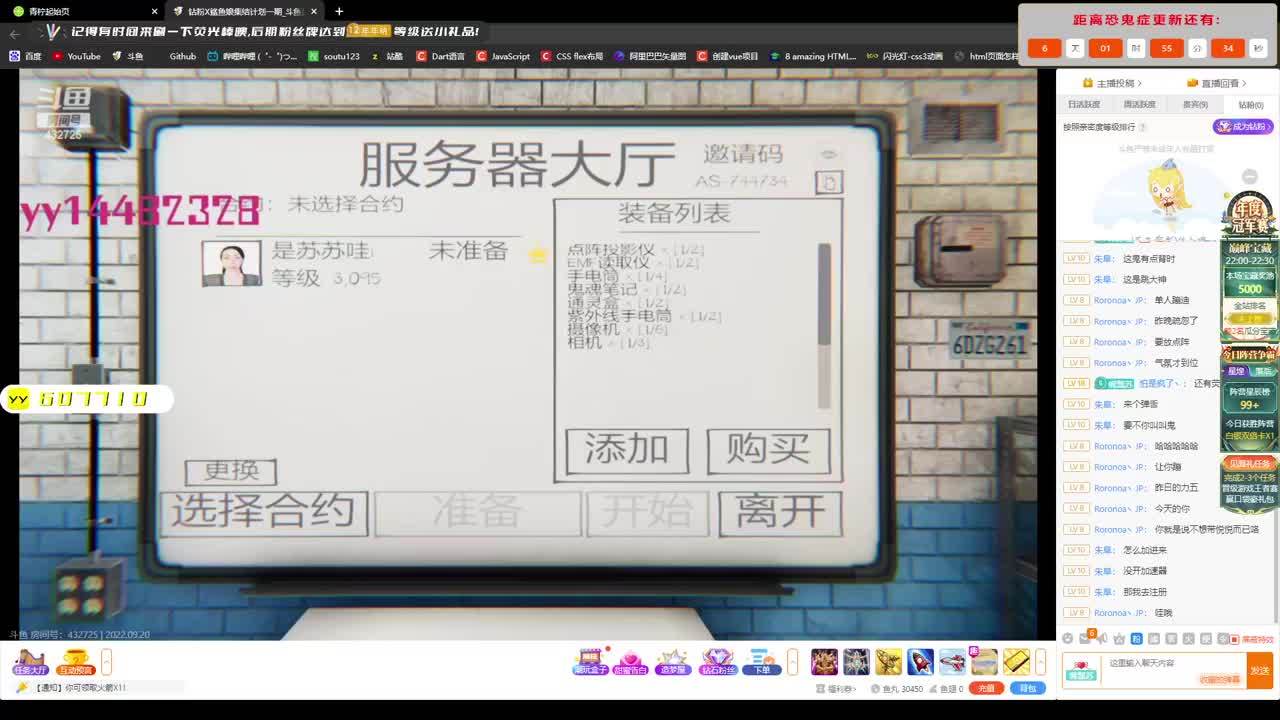1280x720 pixels.
Task: Click the browser back arrow
Action: click(14, 33)
